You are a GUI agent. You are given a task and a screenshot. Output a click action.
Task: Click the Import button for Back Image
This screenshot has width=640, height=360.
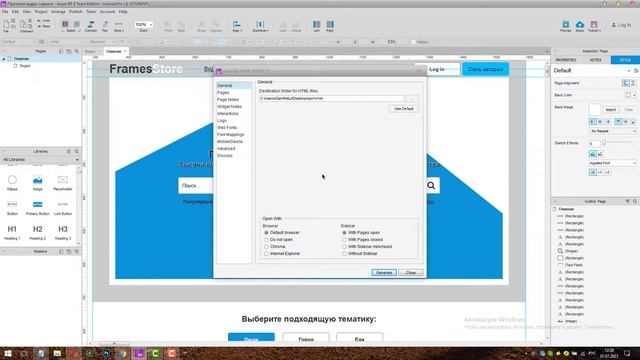[611, 110]
